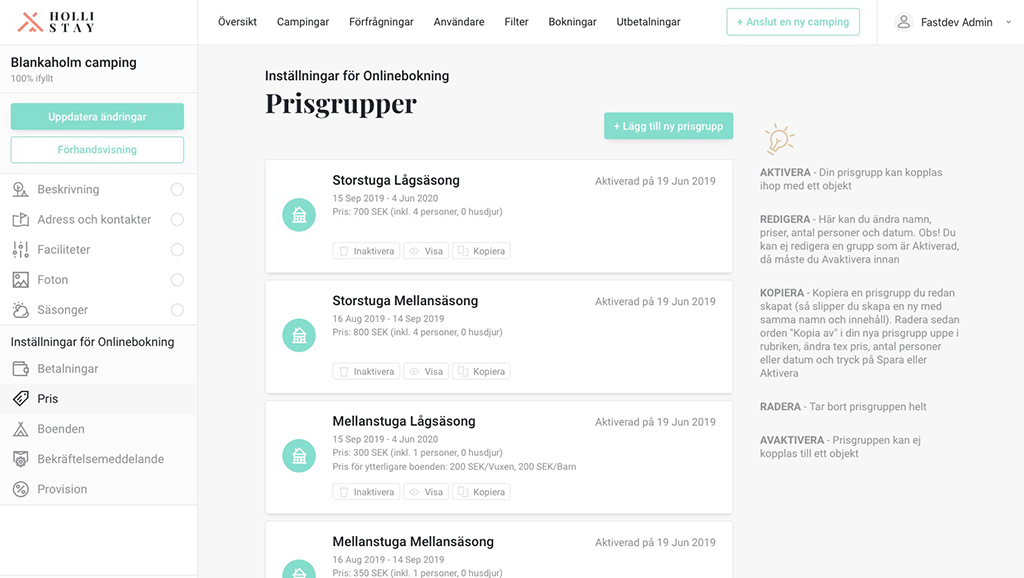Go to the Utbetalningar menu
The width and height of the screenshot is (1024, 578).
(648, 22)
